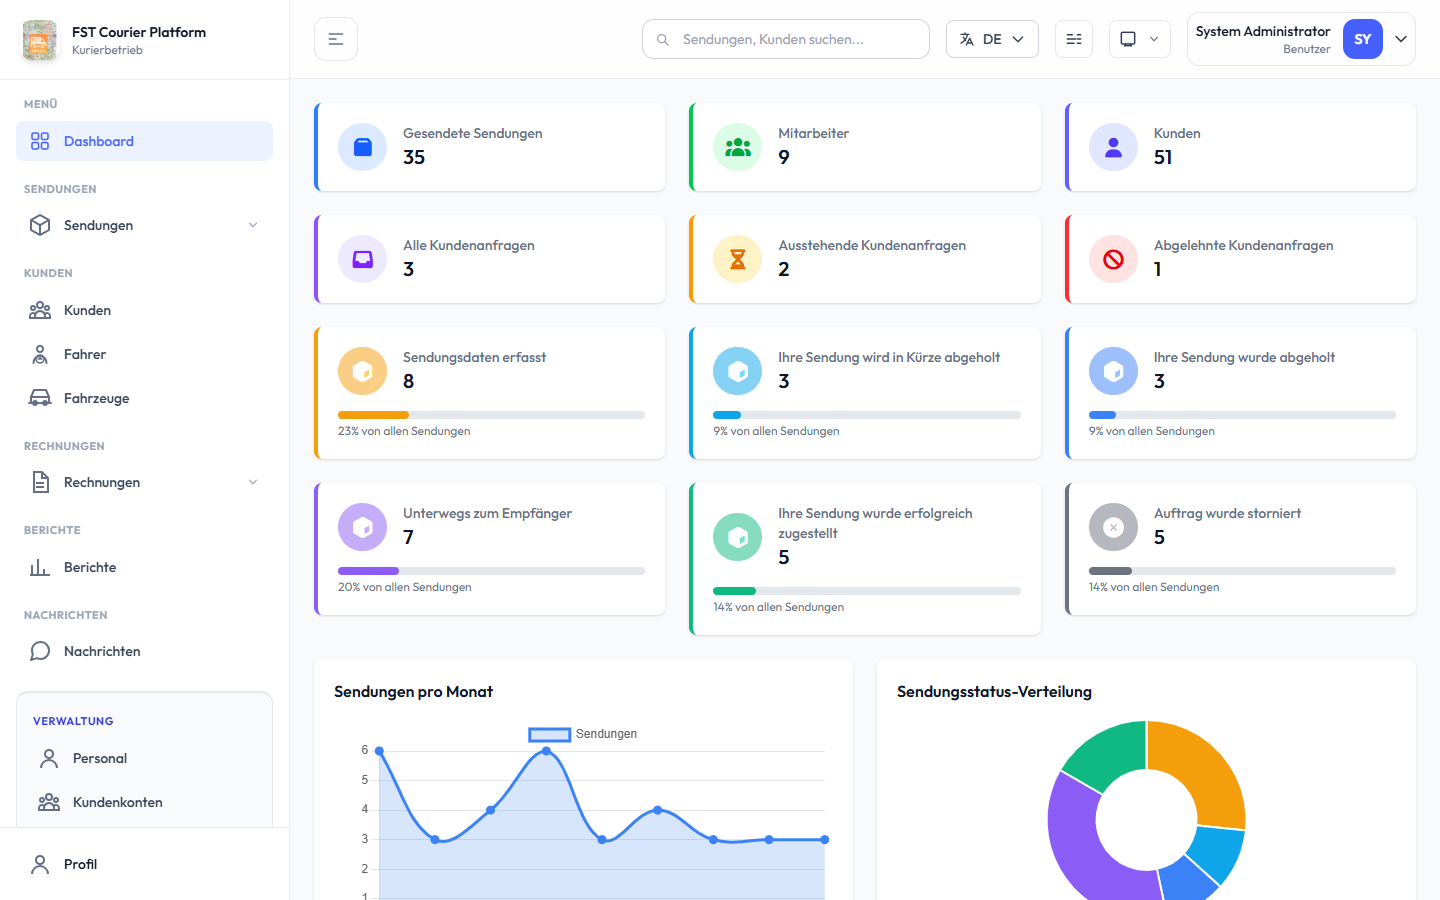
Task: Open the Abgelehnte Kundenanfragen card title
Action: tap(1243, 245)
